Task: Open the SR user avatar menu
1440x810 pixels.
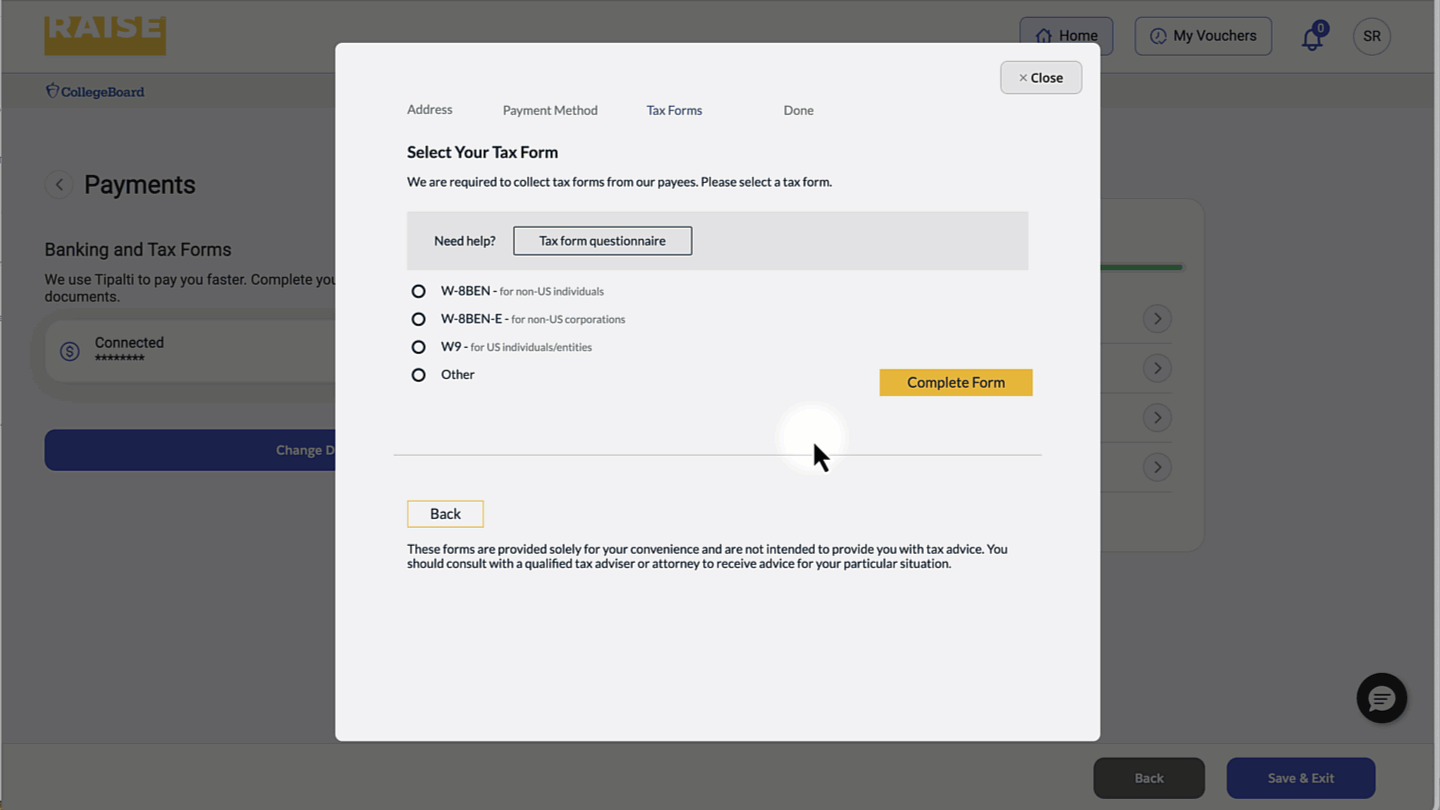Action: click(1371, 36)
